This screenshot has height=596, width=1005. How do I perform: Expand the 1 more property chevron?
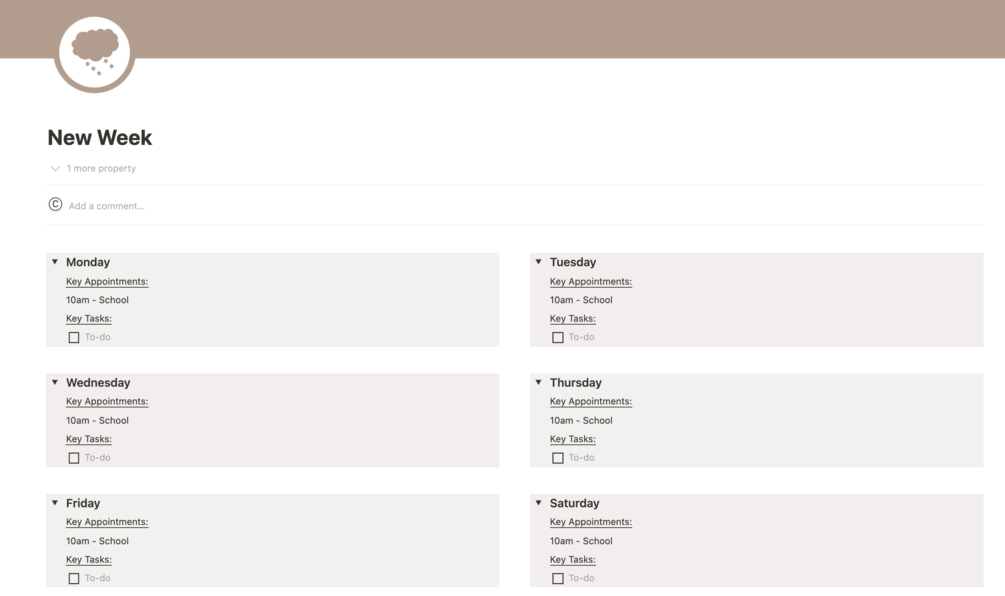coord(55,169)
